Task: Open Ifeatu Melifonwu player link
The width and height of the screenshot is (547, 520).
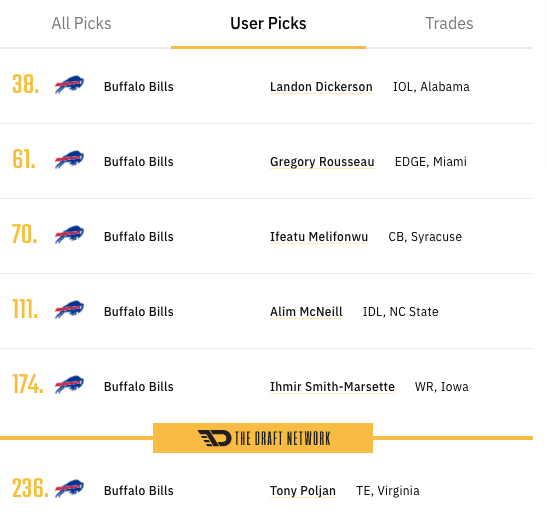Action: coord(319,236)
